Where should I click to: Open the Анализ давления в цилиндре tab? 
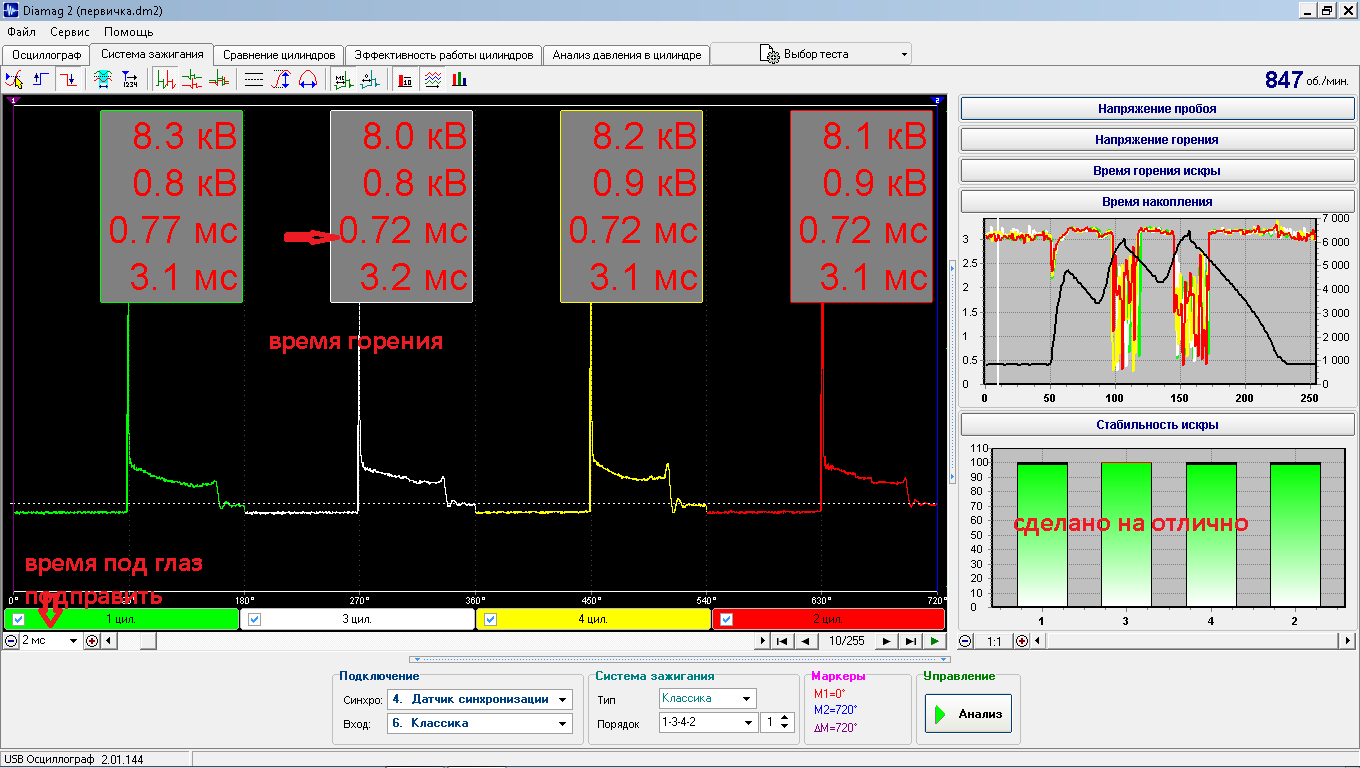(x=627, y=55)
